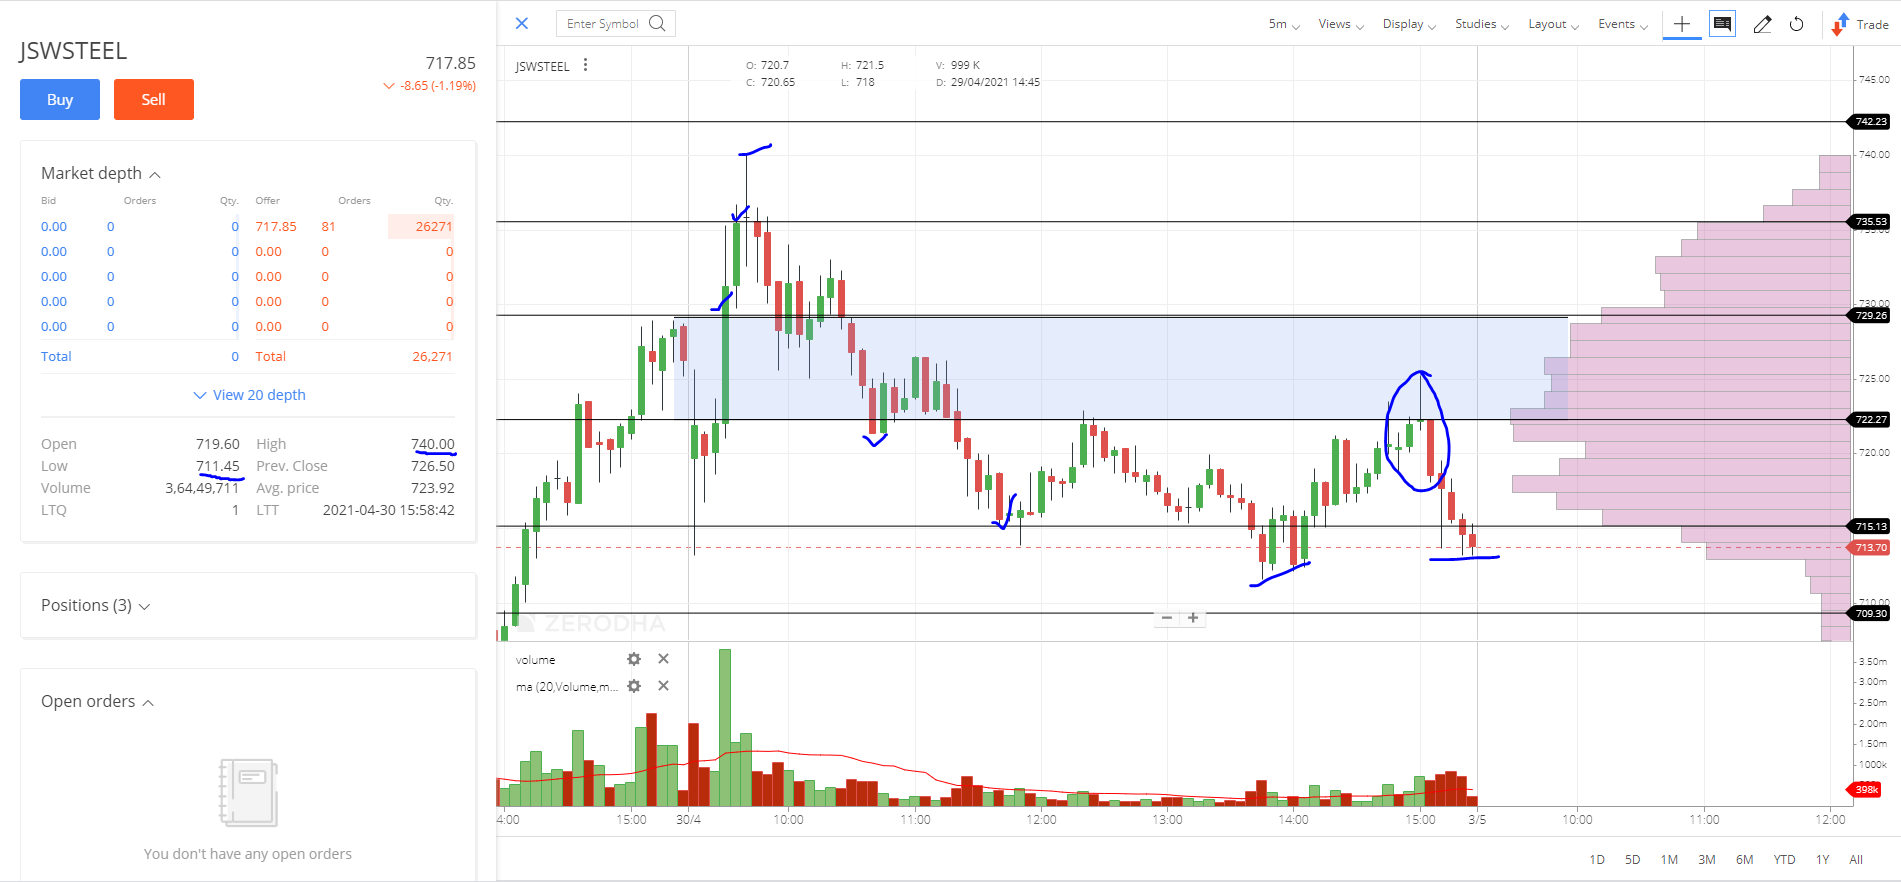Zoom out chart with minus button
Viewport: 1901px width, 882px height.
(x=1166, y=618)
